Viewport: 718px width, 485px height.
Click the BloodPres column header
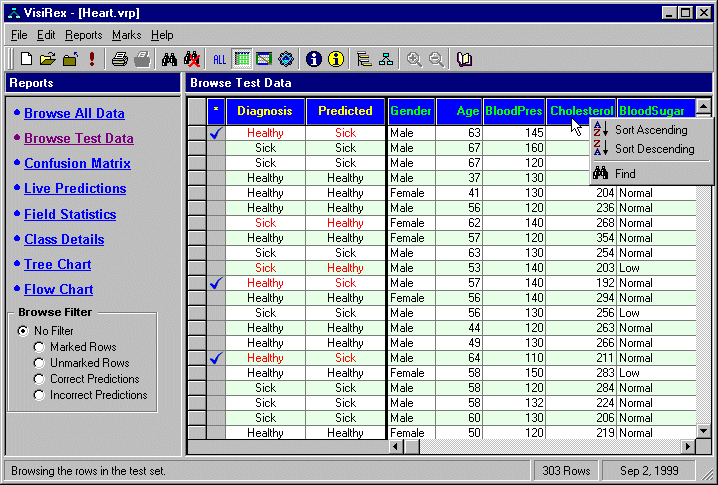click(x=514, y=111)
